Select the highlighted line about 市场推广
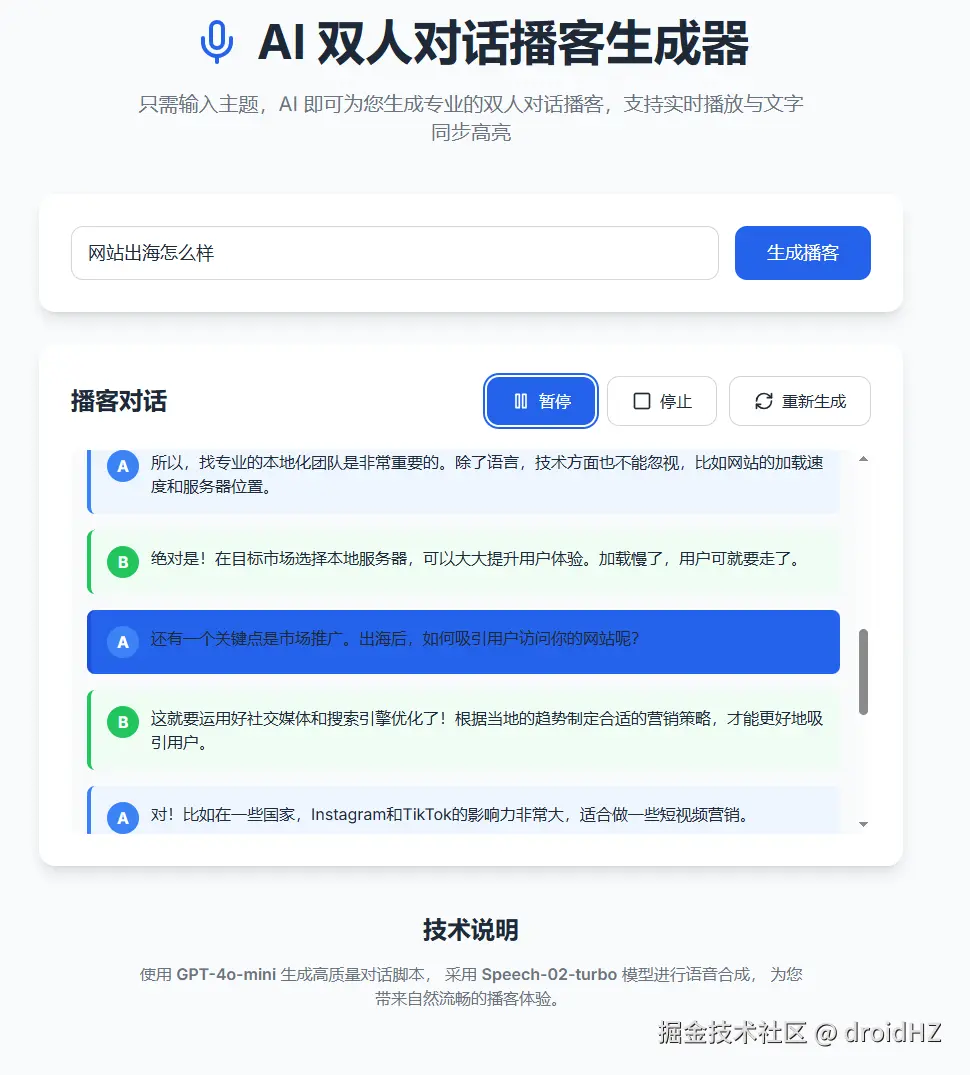This screenshot has width=970, height=1075. coord(463,642)
